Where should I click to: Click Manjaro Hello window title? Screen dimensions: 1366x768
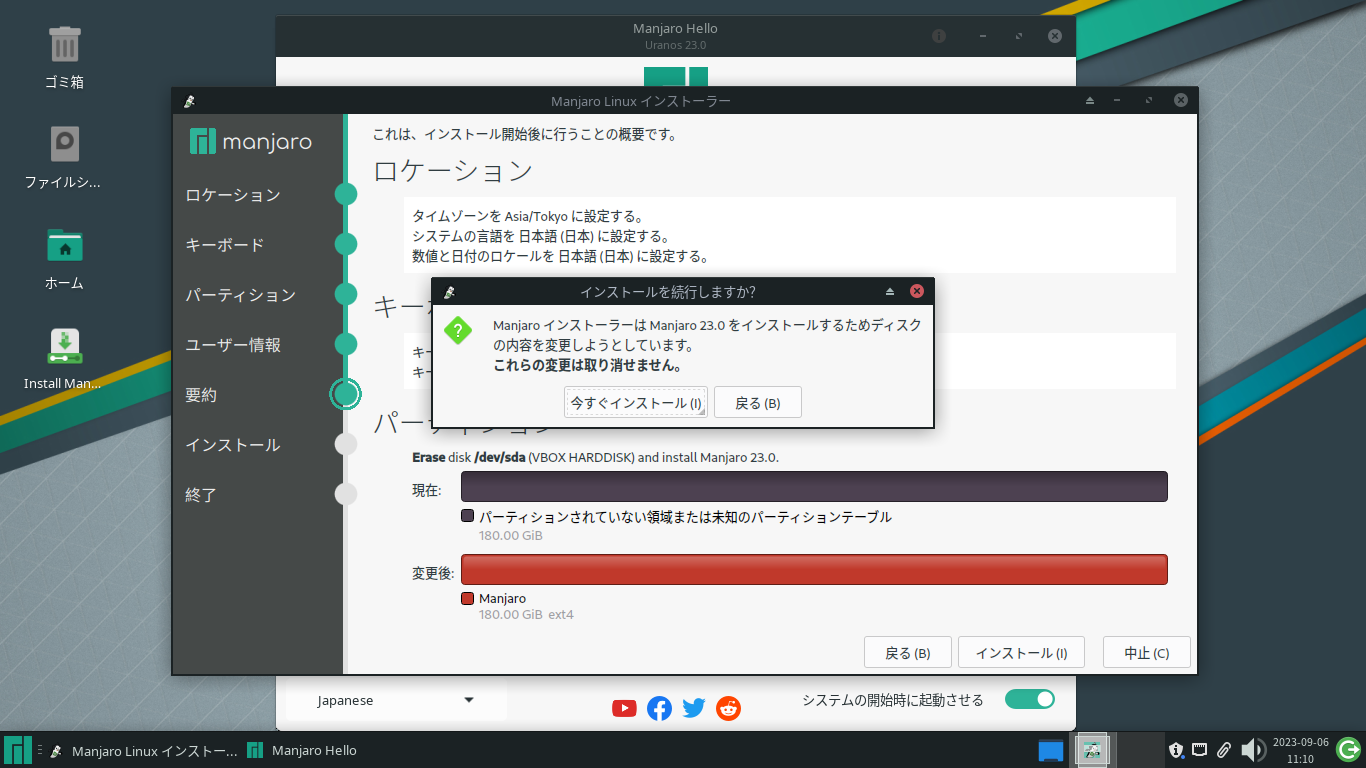coord(675,28)
